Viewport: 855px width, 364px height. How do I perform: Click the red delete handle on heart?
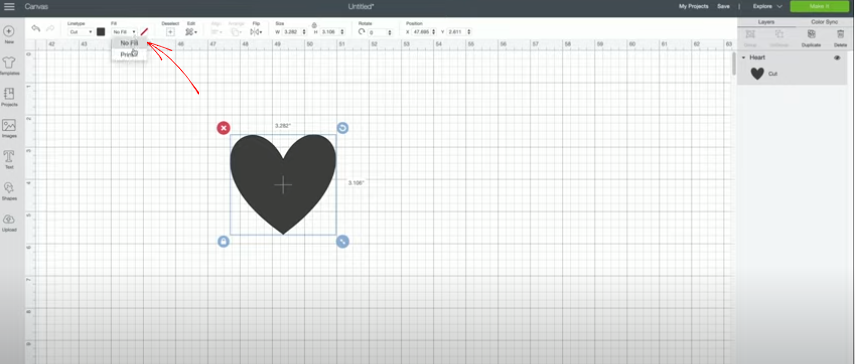[223, 128]
